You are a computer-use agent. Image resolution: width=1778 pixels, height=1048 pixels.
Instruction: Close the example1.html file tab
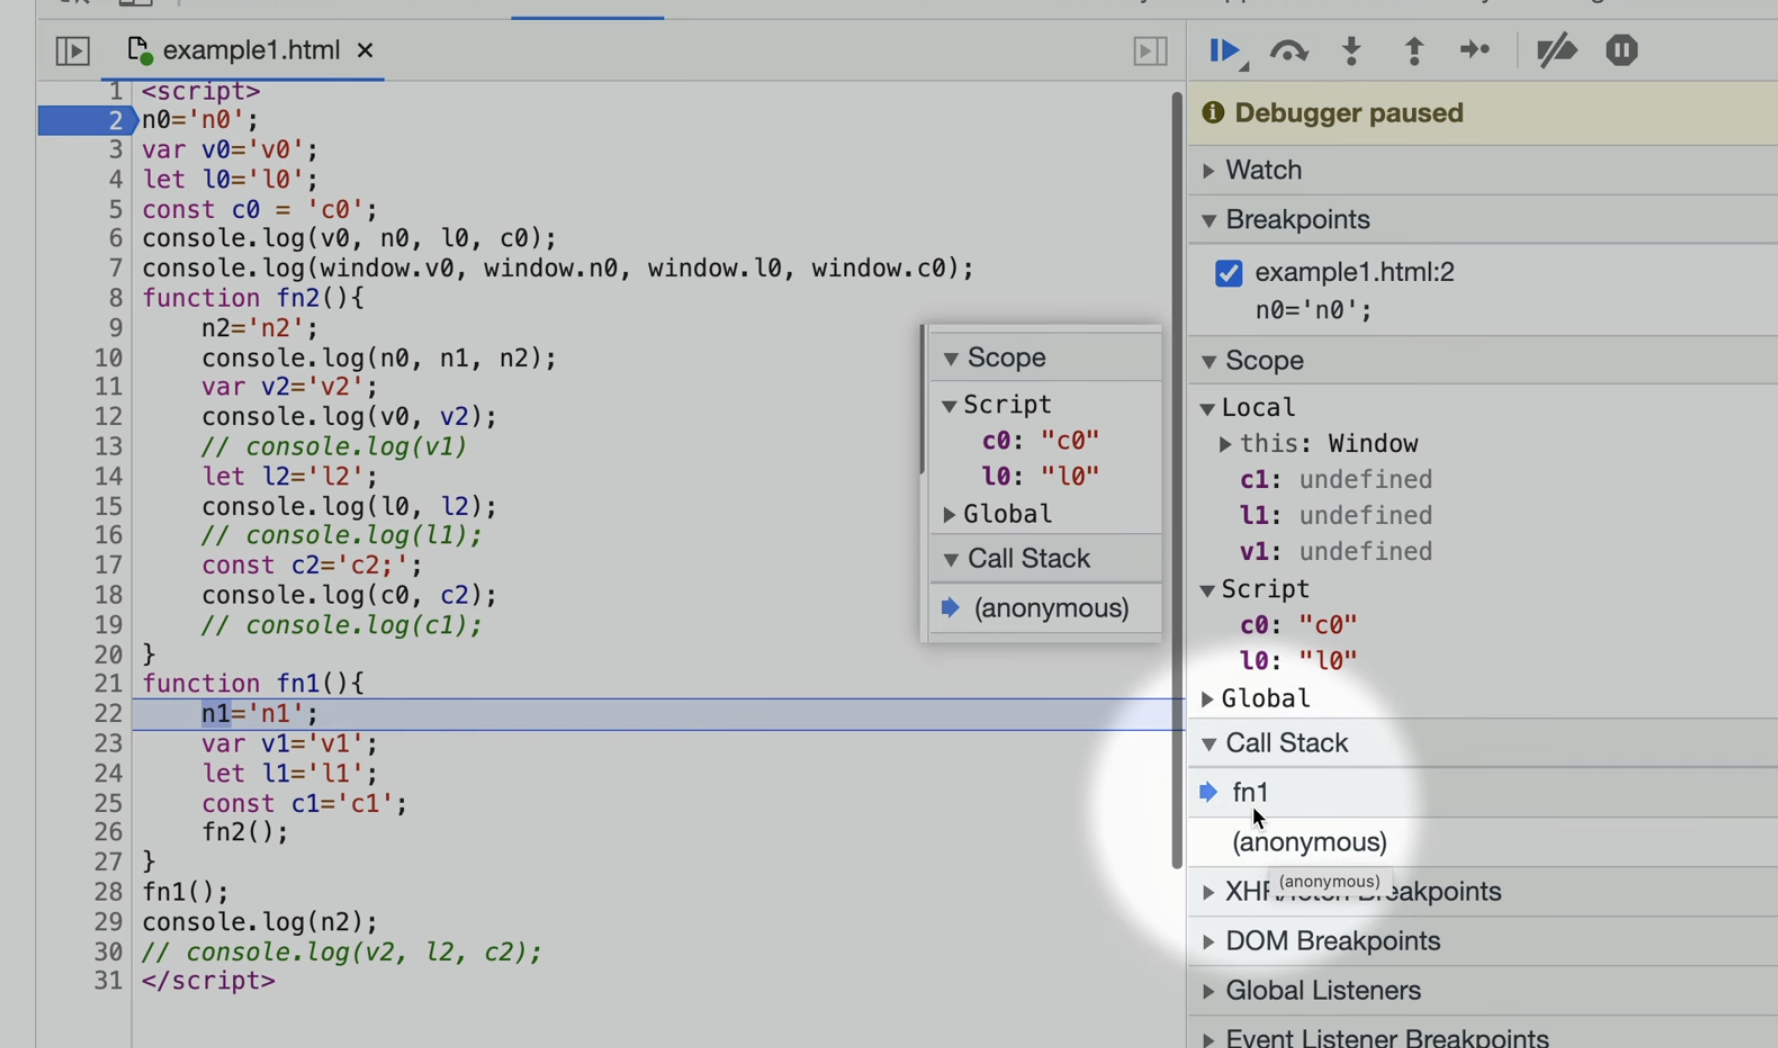pos(365,50)
